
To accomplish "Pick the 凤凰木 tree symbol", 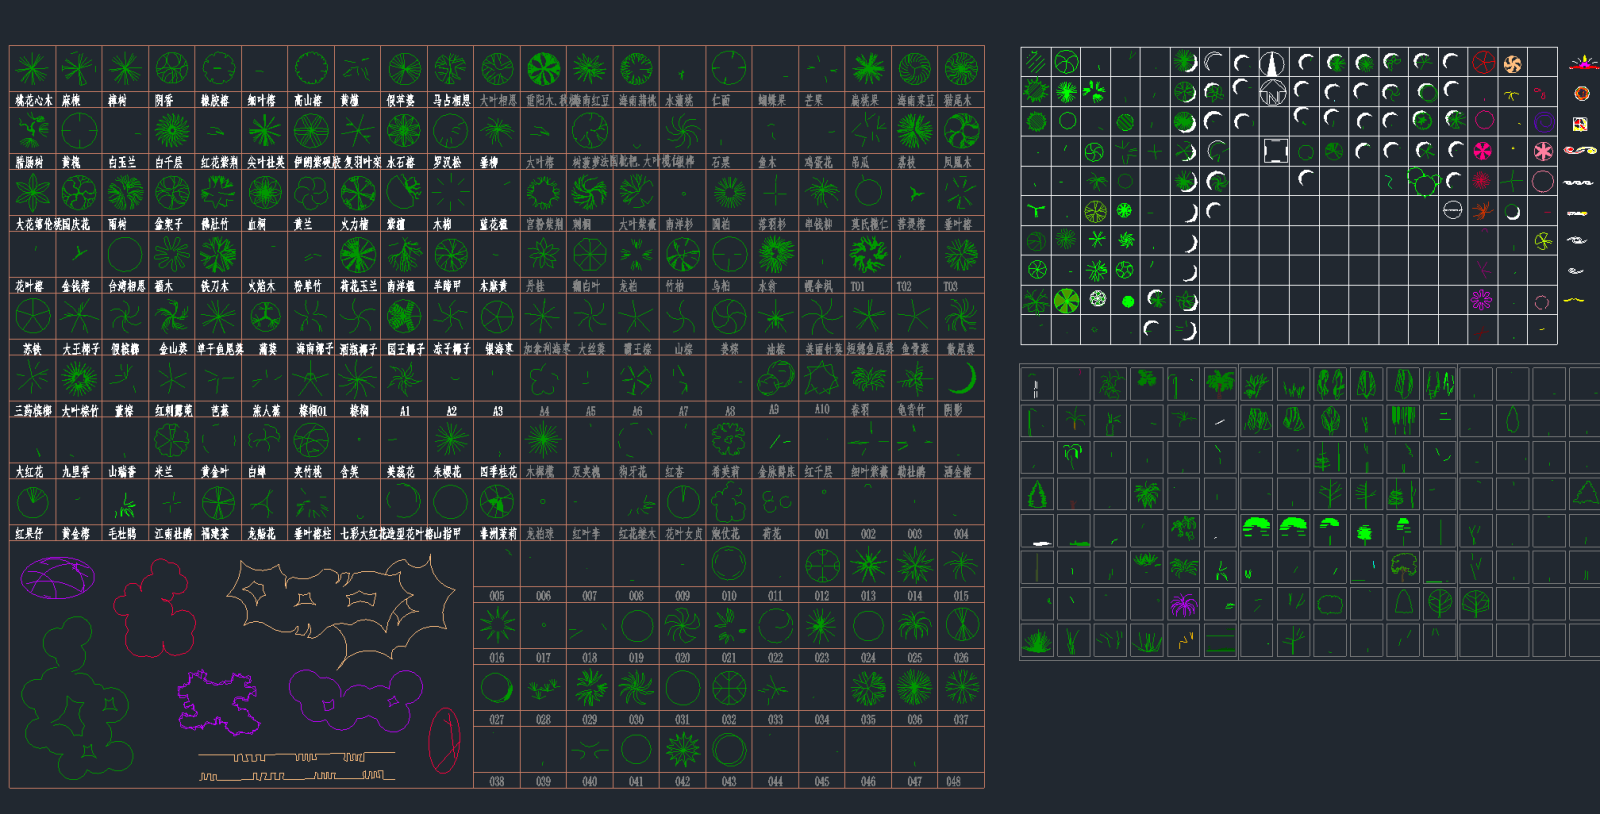I will pos(961,131).
